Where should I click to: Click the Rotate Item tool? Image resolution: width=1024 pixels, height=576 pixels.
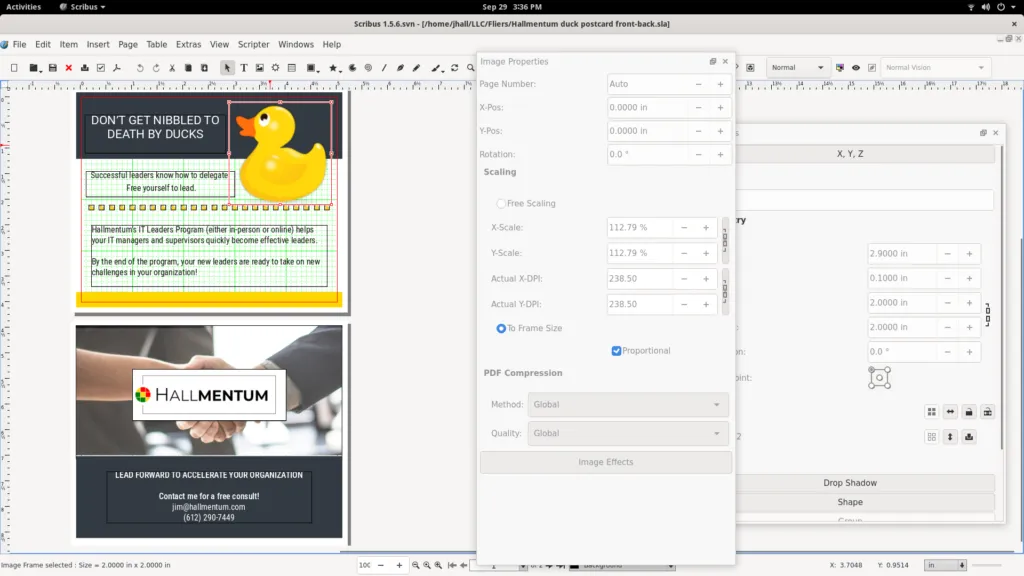click(x=455, y=68)
